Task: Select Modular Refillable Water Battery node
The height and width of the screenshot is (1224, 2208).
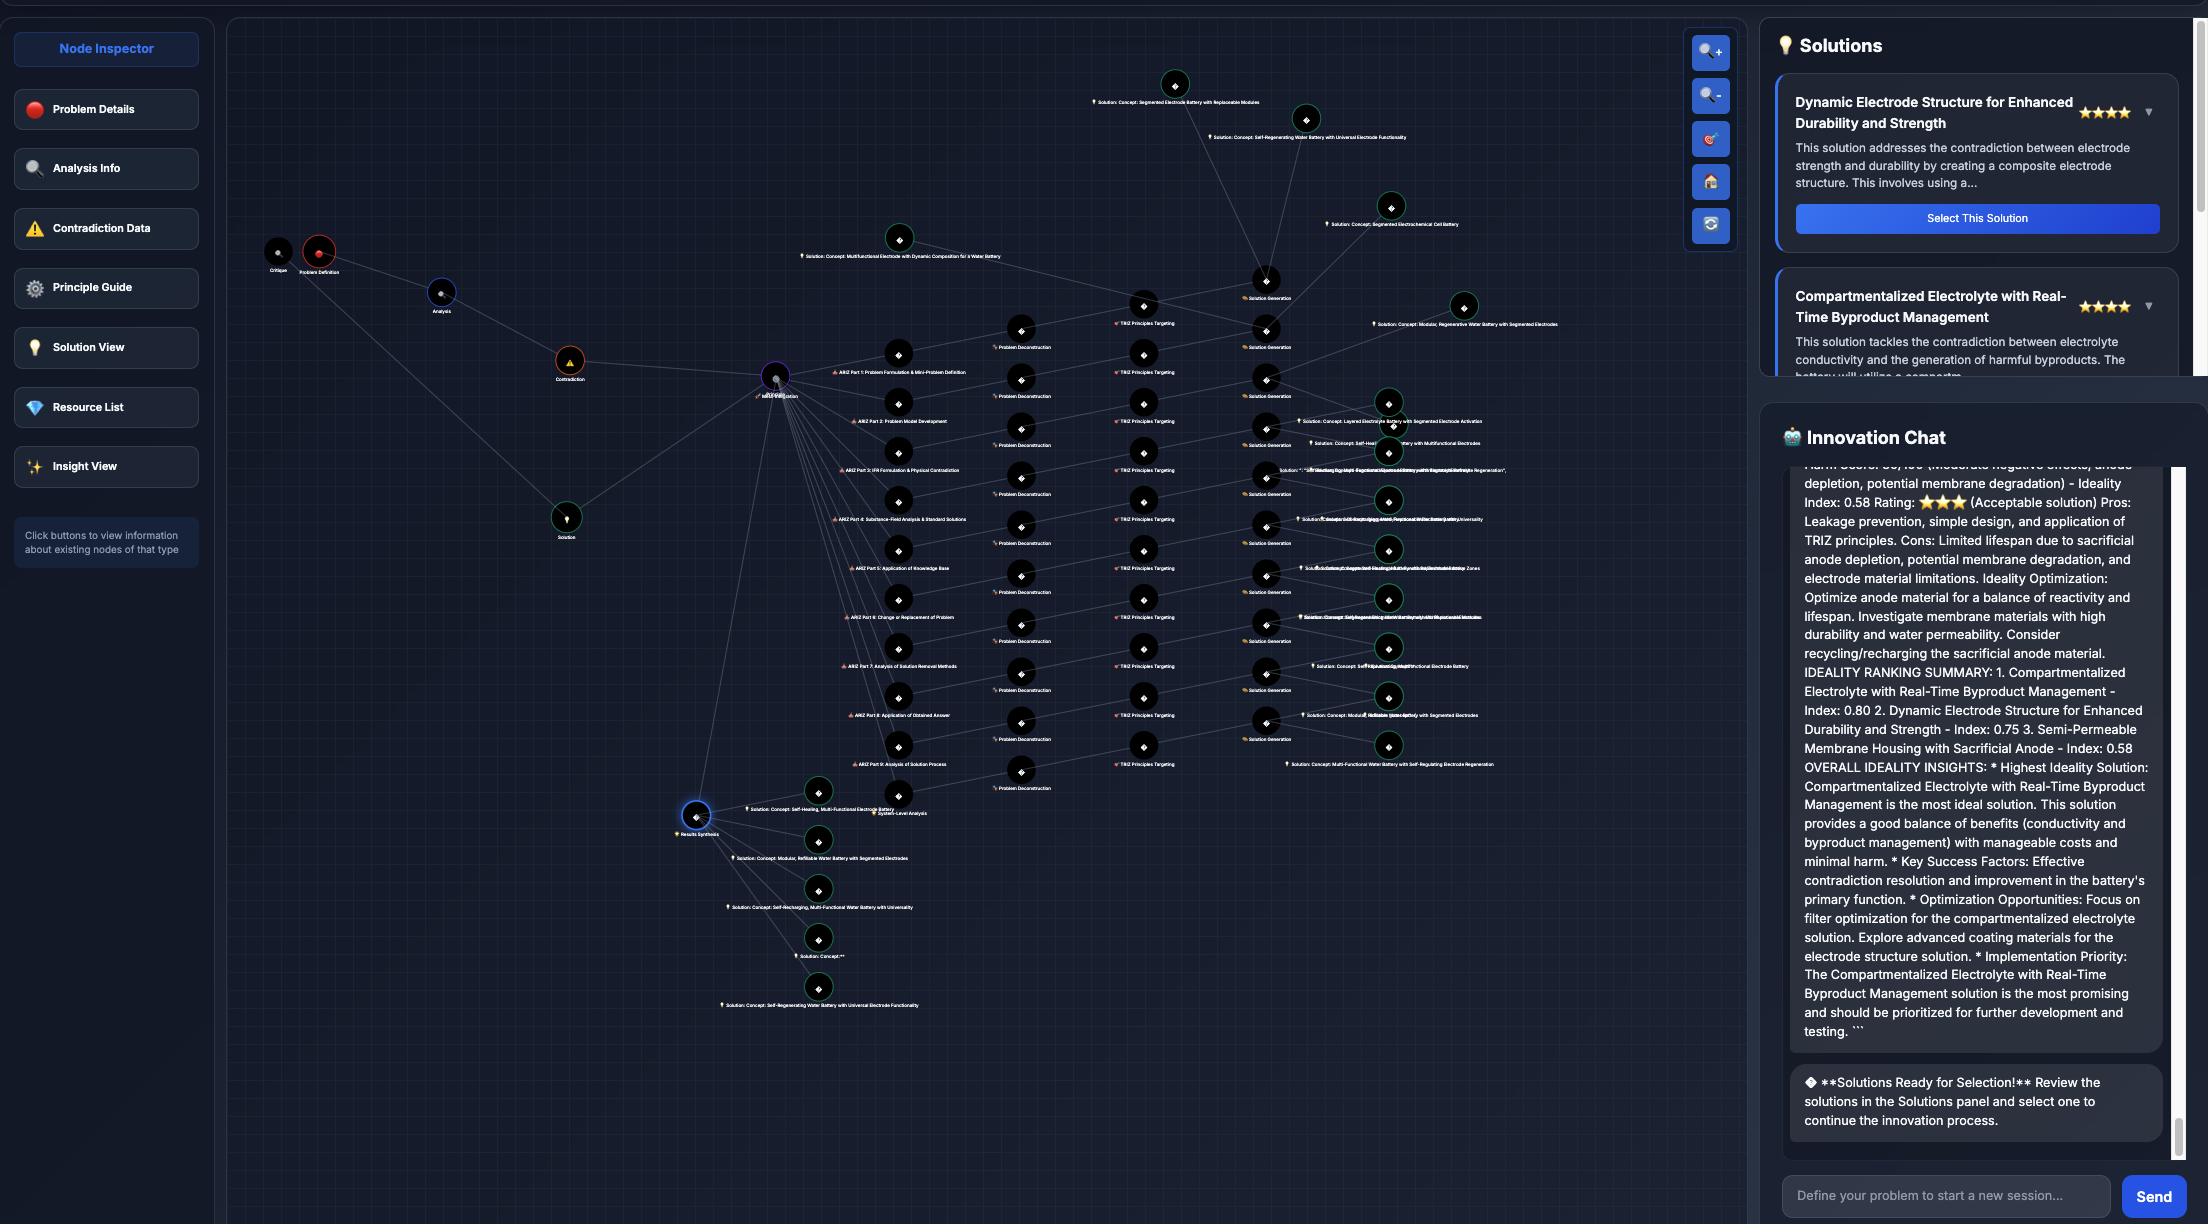Action: 818,840
